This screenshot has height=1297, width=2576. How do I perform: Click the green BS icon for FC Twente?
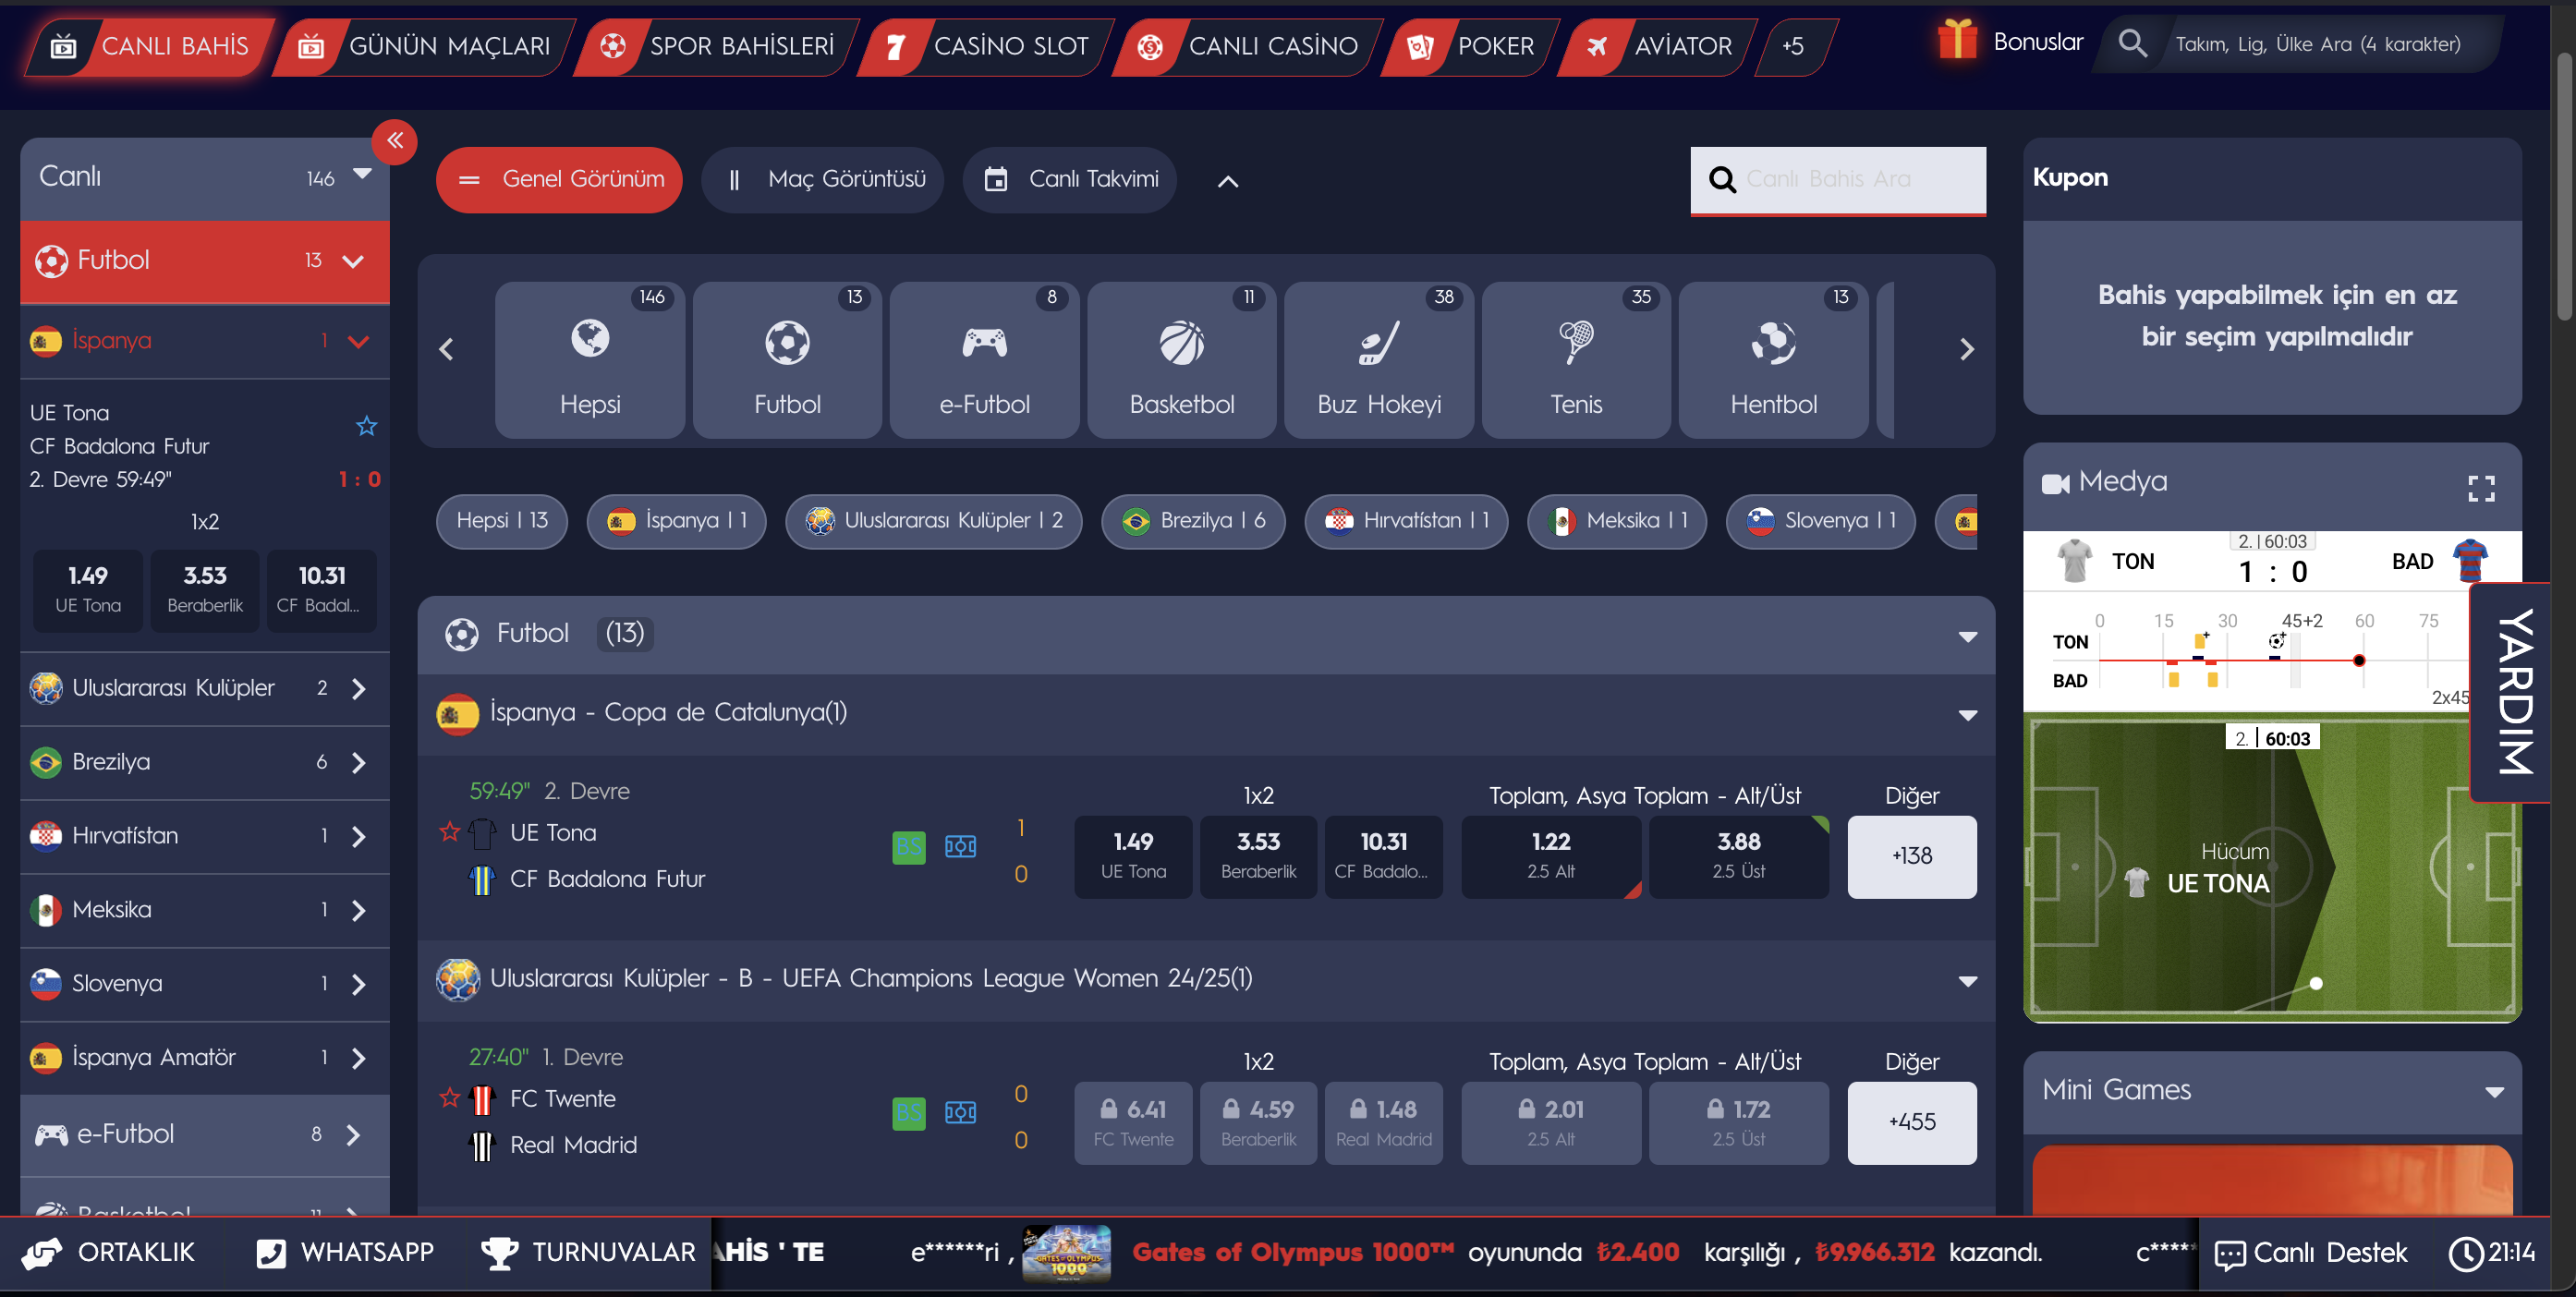point(908,1113)
